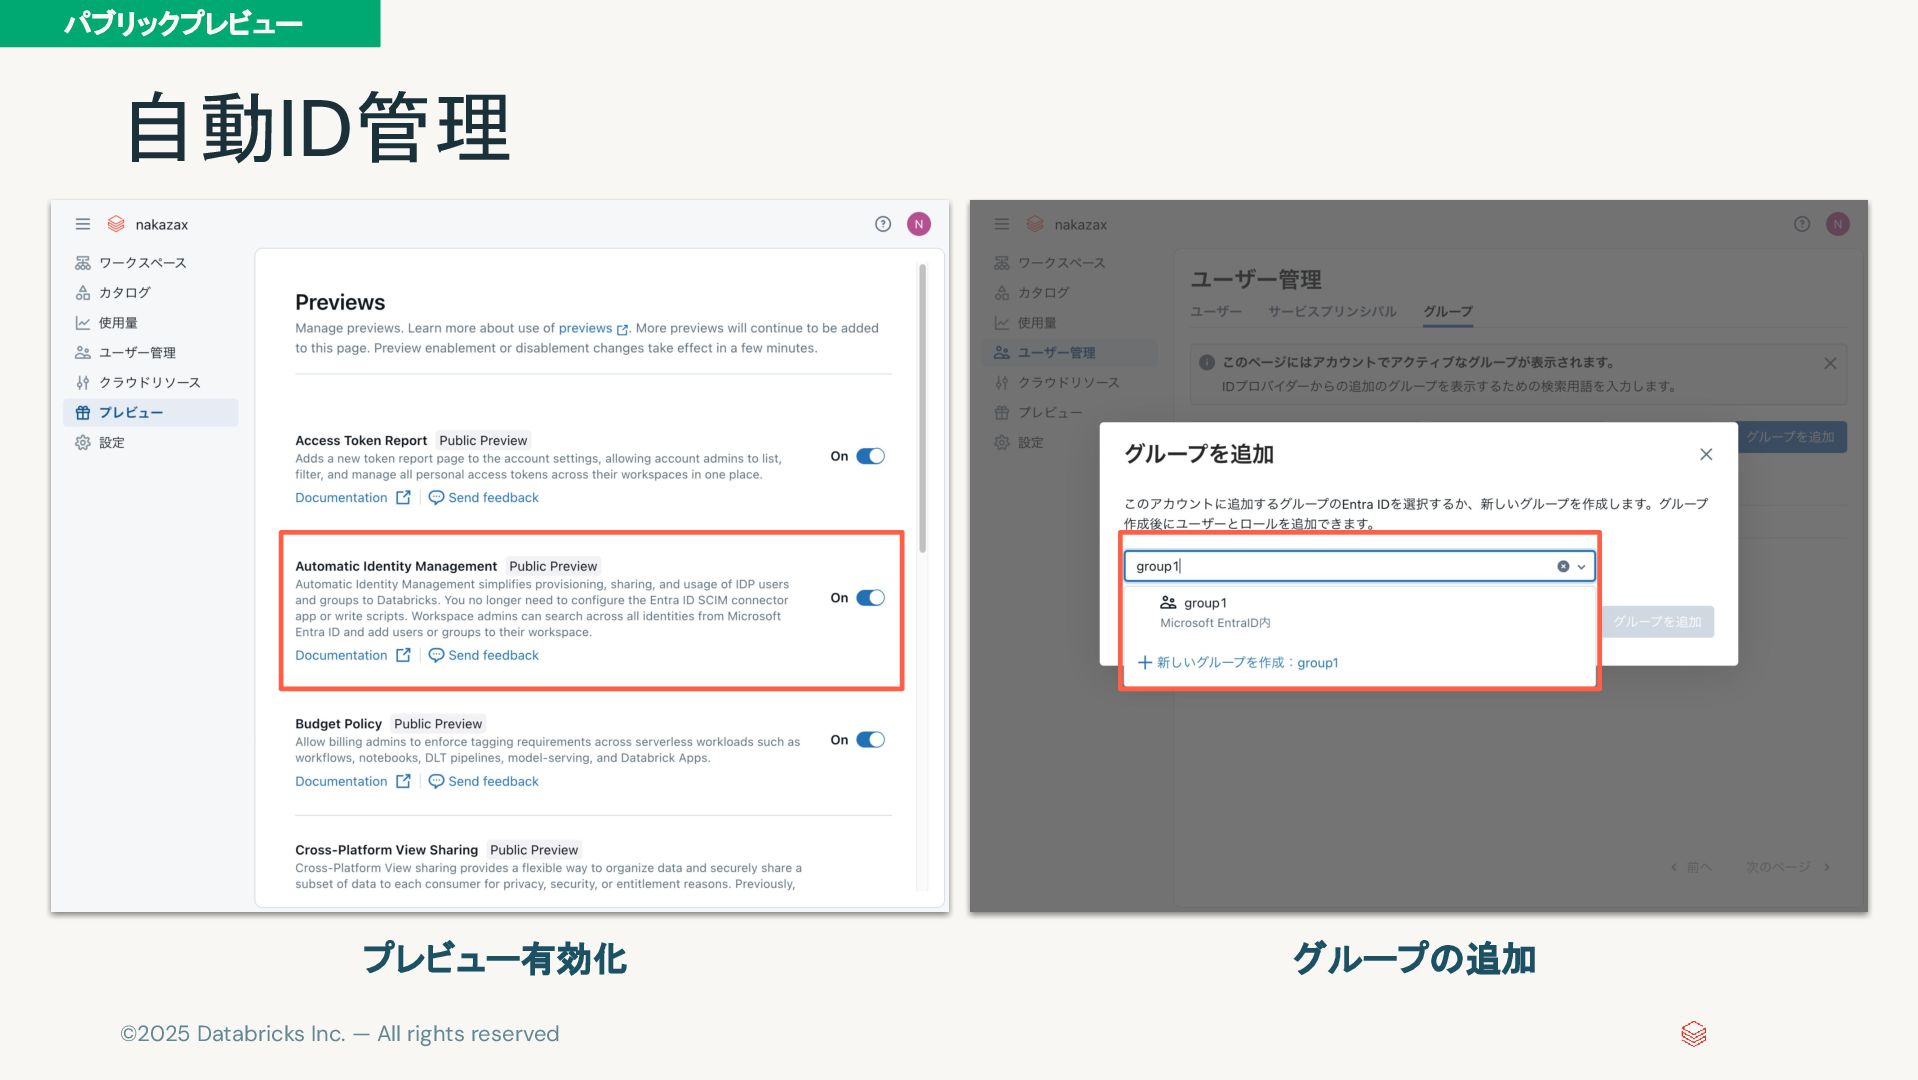Viewport: 1918px width, 1080px height.
Task: Toggle Automatic Identity Management switch
Action: pyautogui.click(x=871, y=598)
